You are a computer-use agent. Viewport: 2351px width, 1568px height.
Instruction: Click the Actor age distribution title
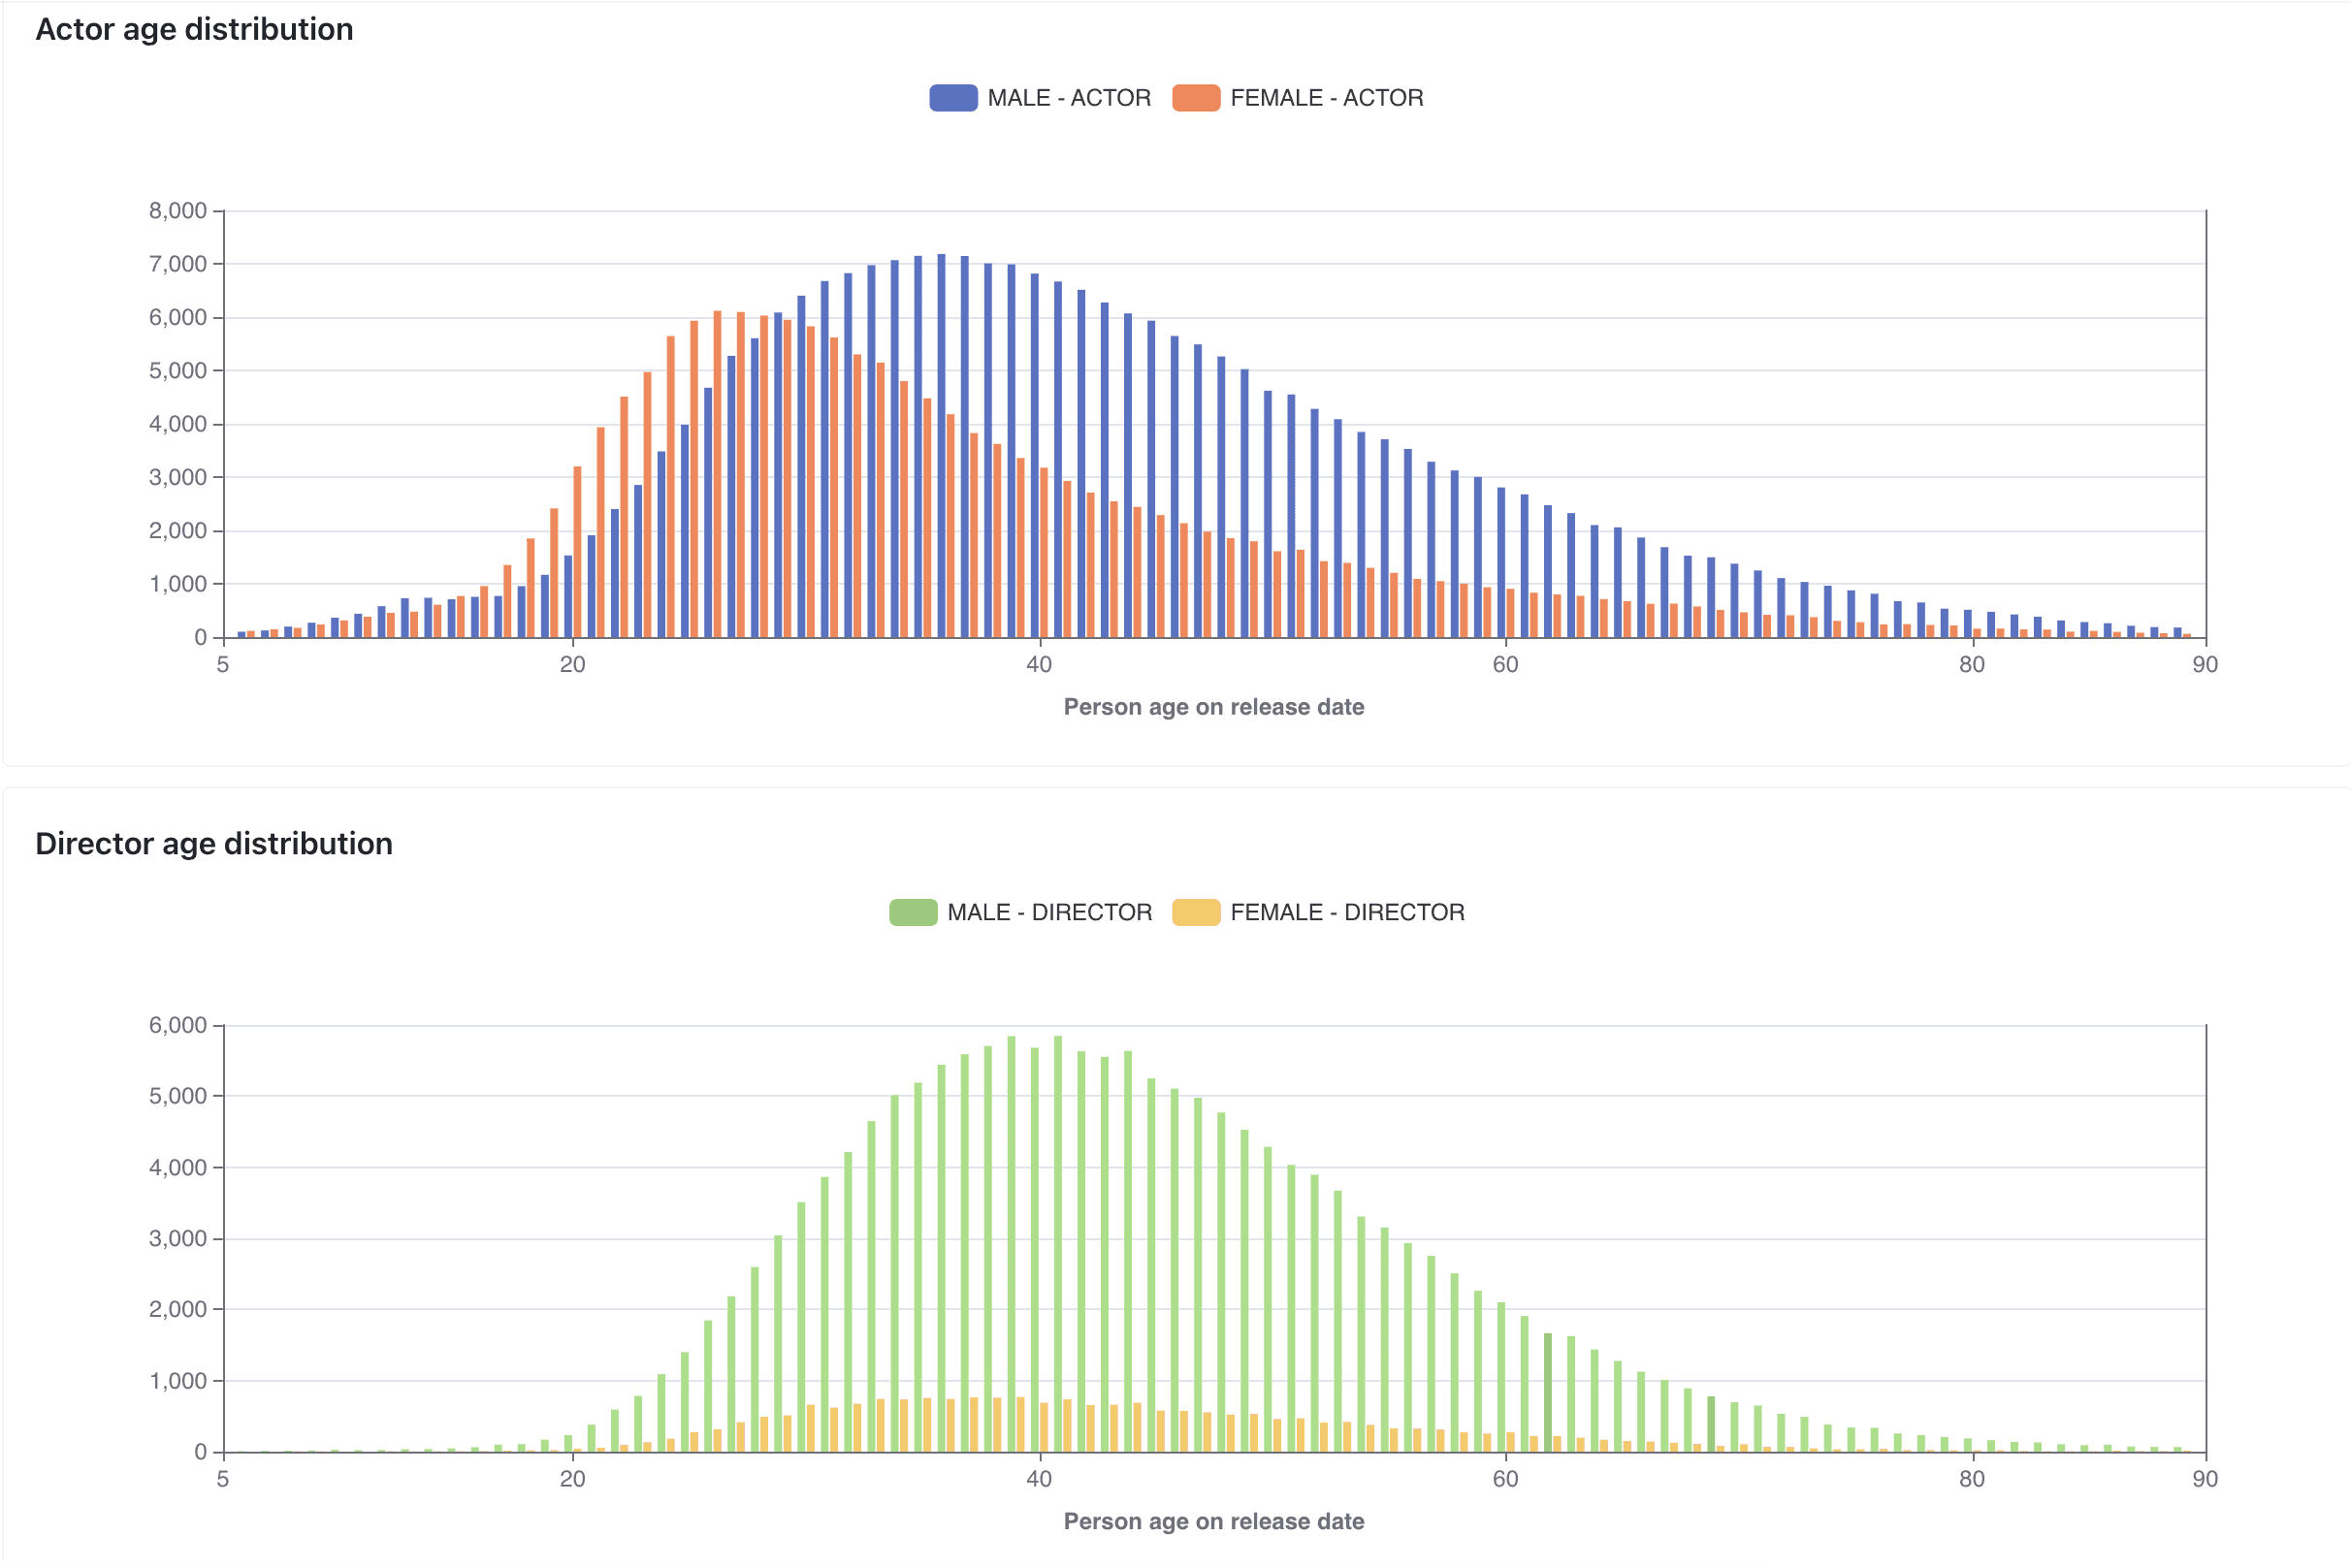(194, 29)
